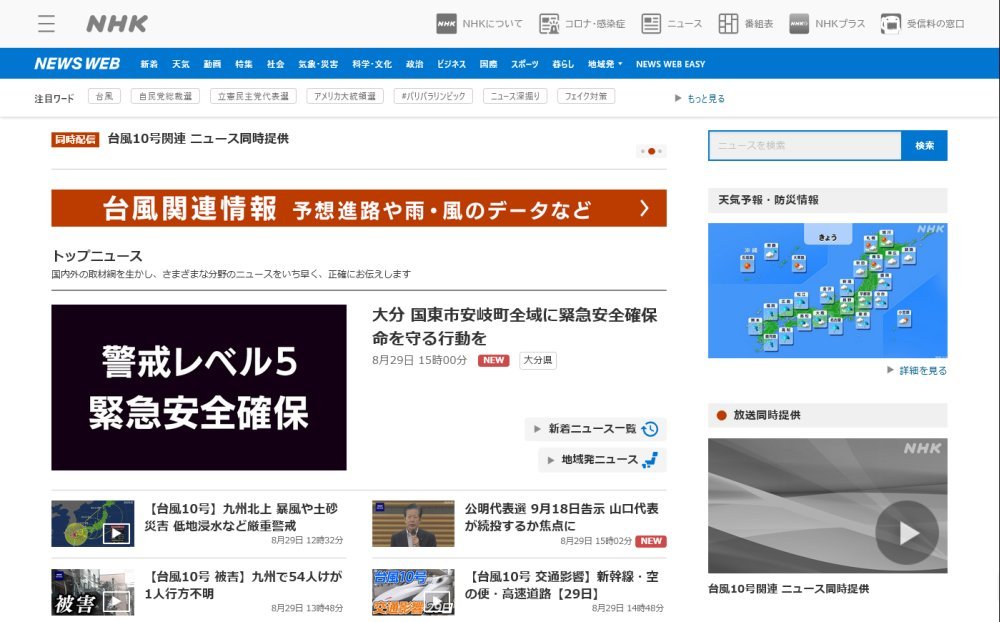Open headline 大分 国東市安岐町全域に緊急安全確保
This screenshot has width=1000, height=622.
[515, 326]
